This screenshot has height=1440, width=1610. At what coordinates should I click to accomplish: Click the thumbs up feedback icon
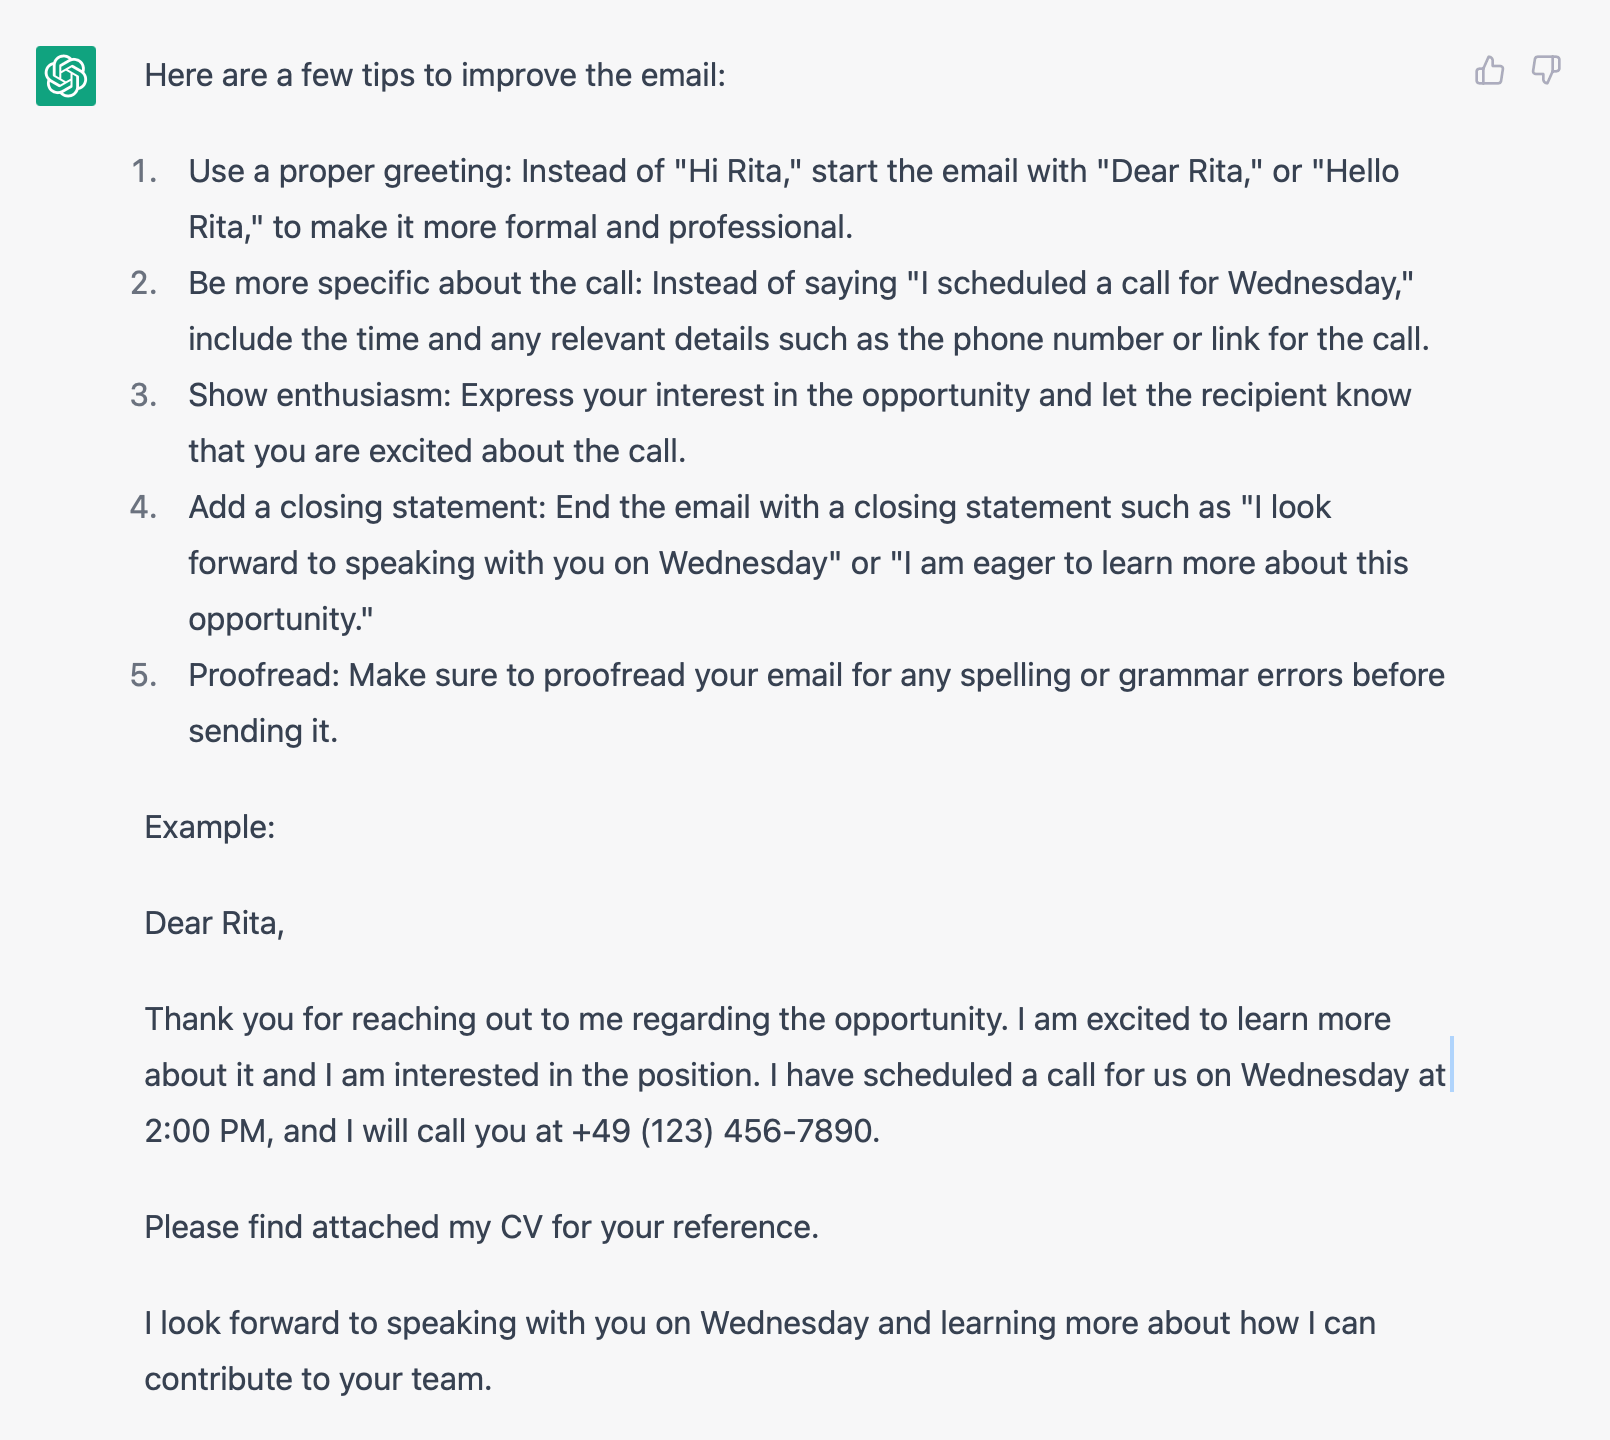(1489, 71)
